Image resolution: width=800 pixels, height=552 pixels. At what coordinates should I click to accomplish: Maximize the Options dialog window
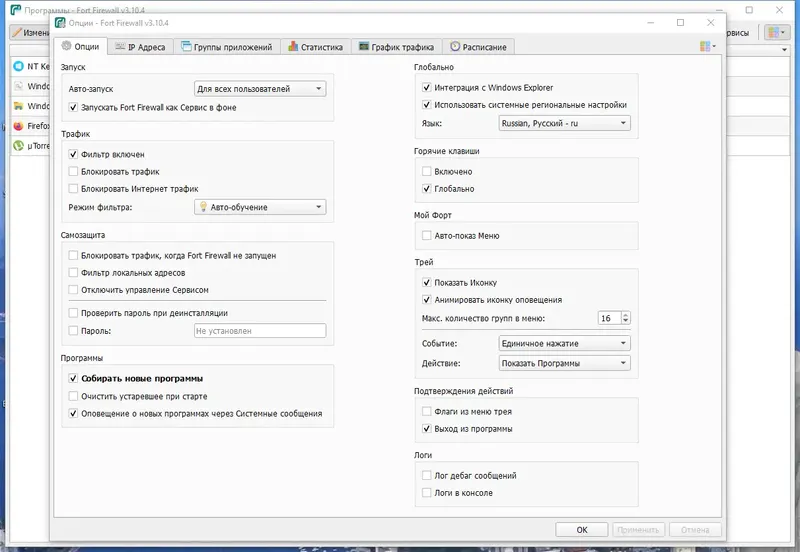click(x=680, y=22)
